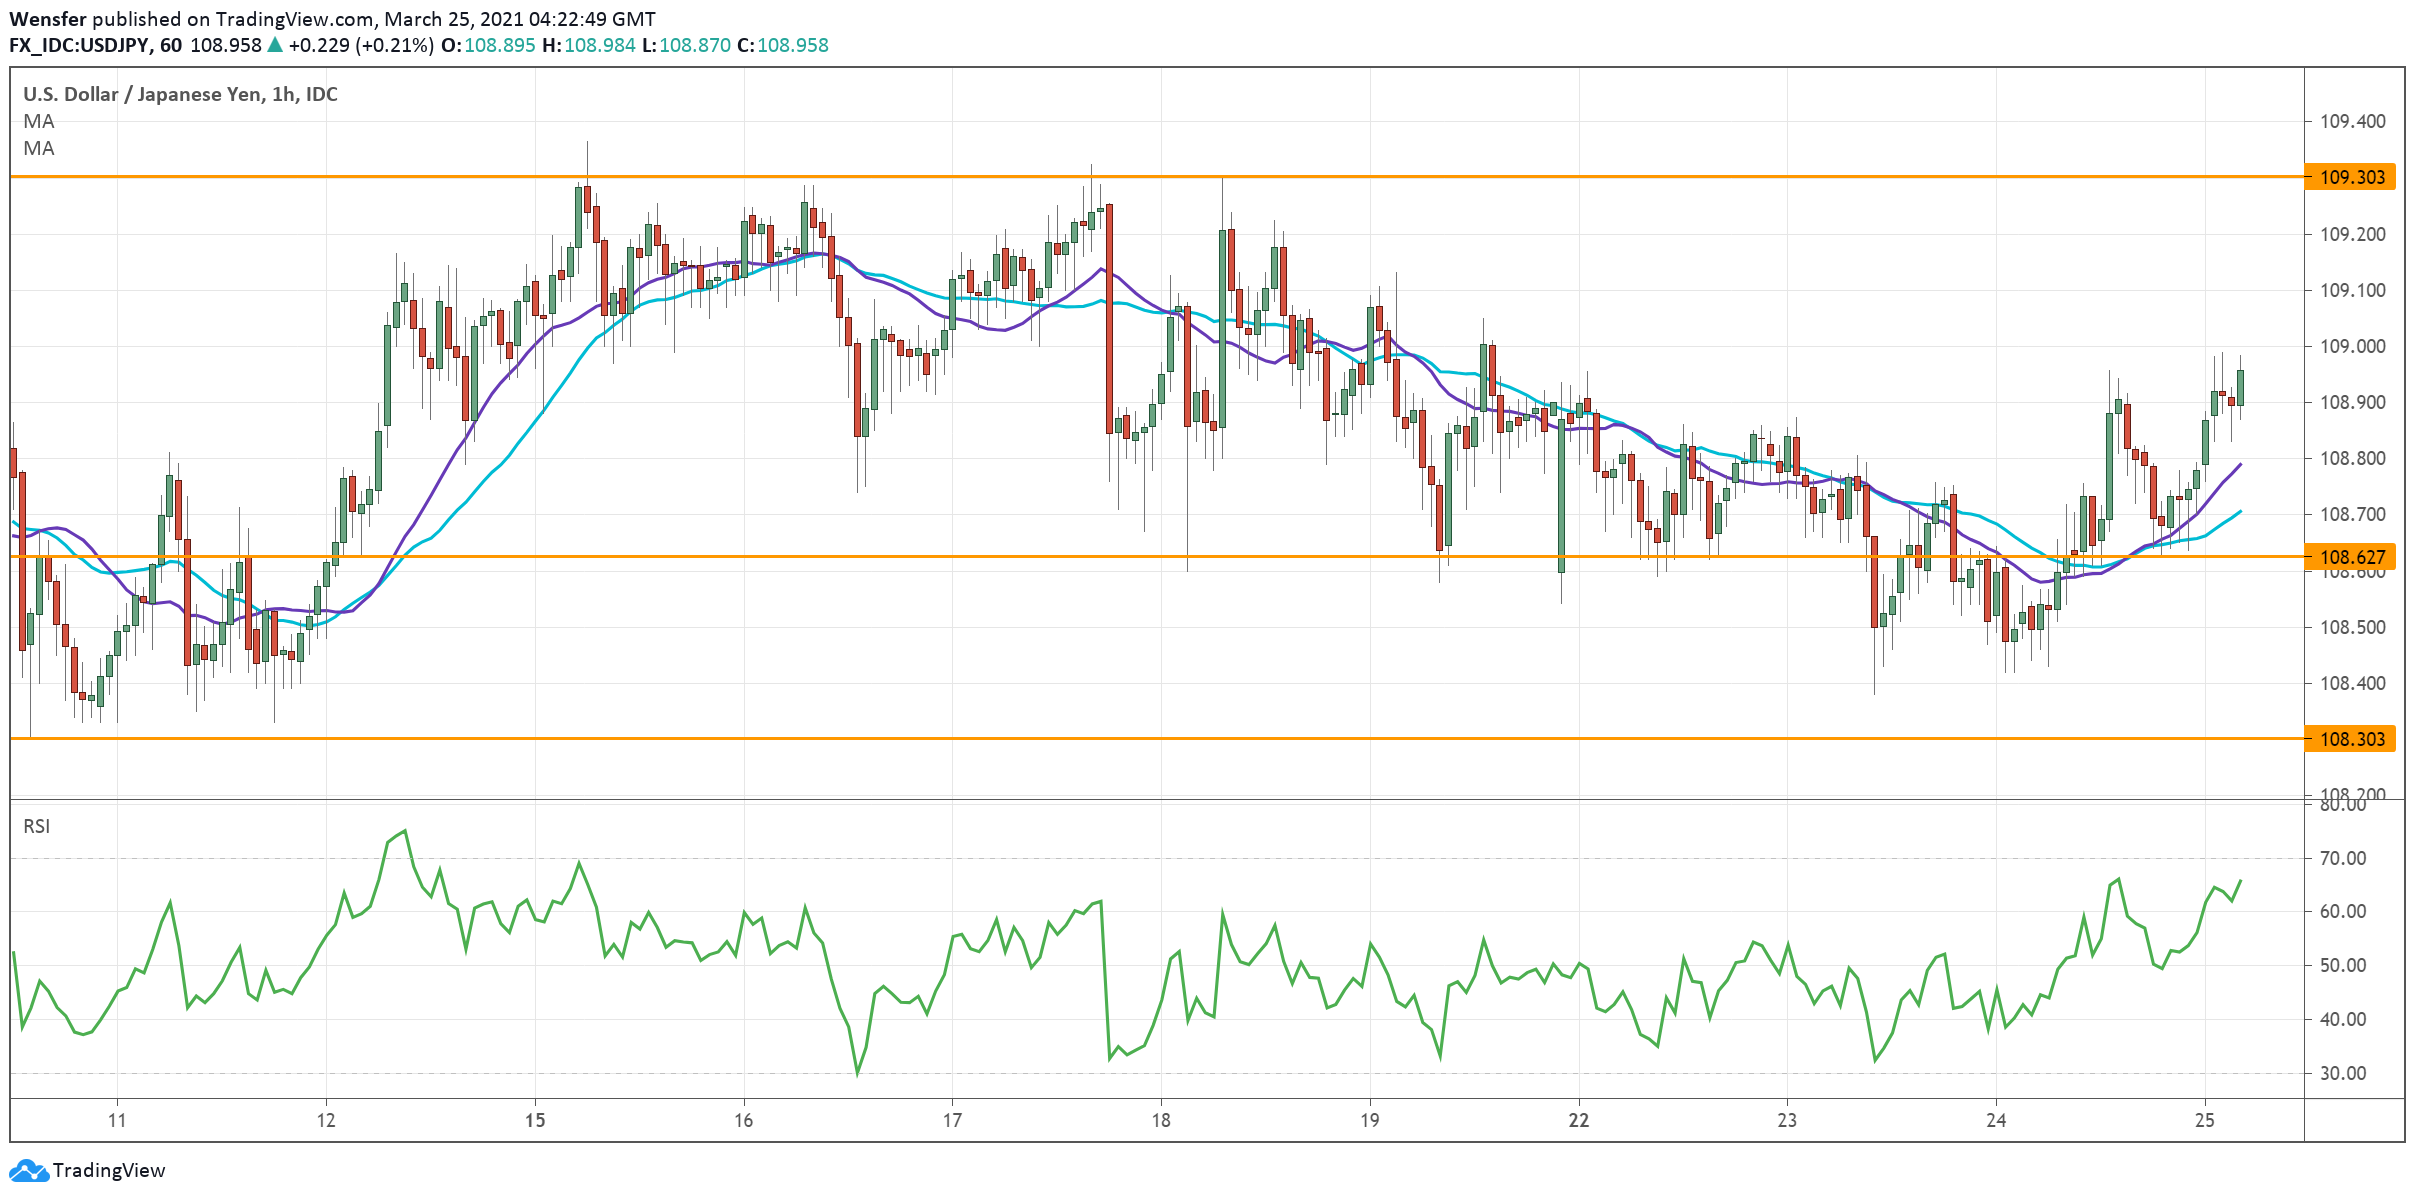
Task: Click the Wensfer author name
Action: click(x=47, y=19)
